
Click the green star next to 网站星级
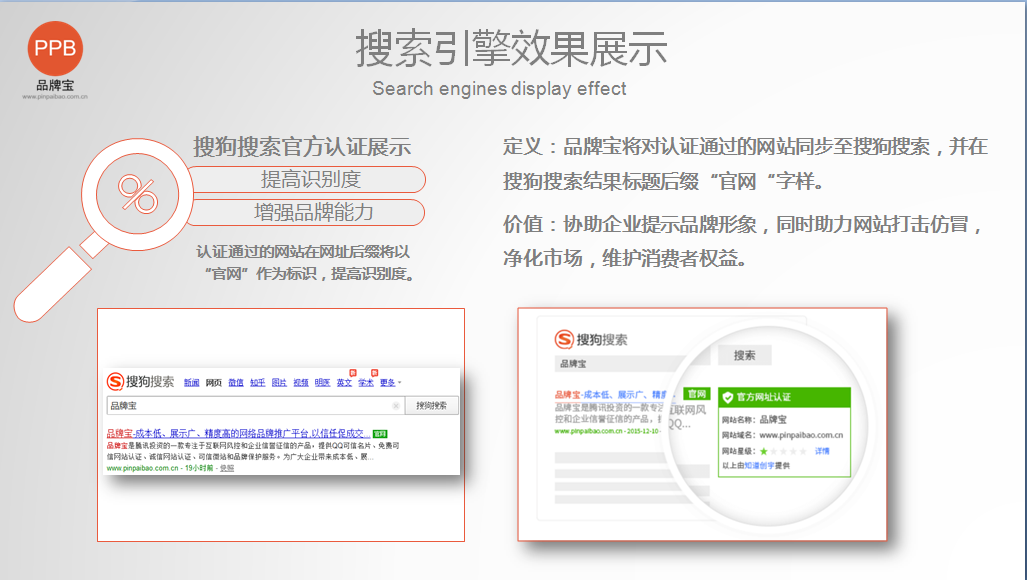(763, 451)
